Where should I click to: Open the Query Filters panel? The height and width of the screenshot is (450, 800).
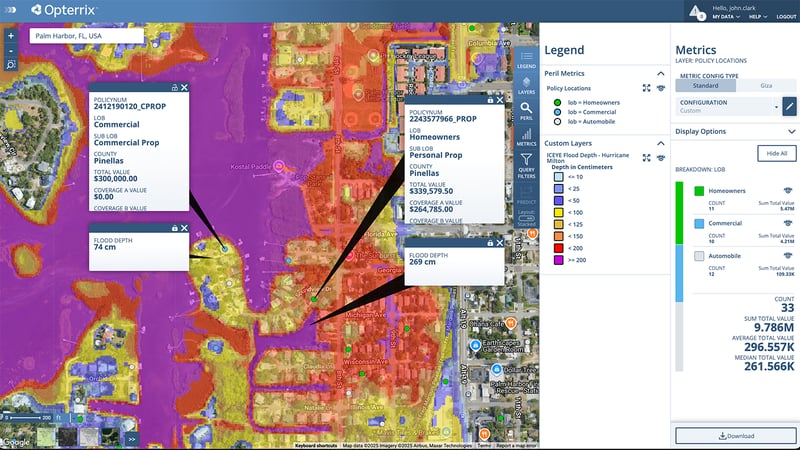pos(526,166)
